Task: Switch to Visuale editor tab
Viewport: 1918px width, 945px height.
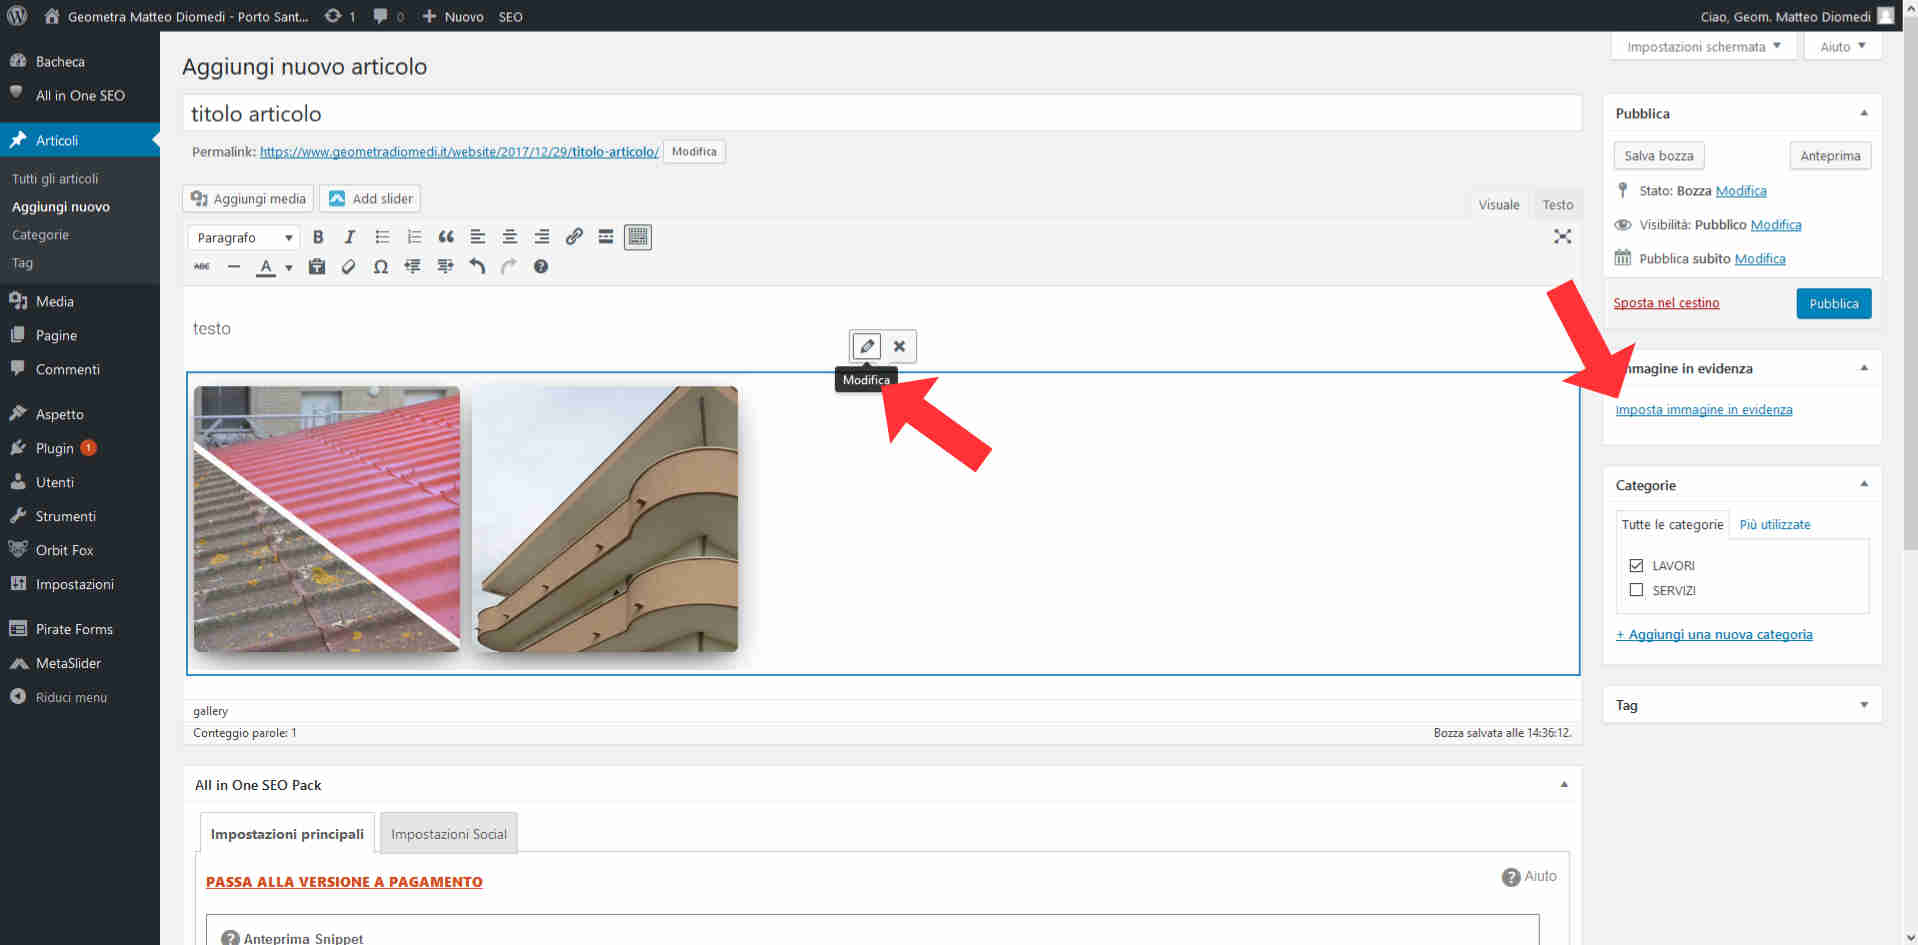Action: (x=1498, y=204)
